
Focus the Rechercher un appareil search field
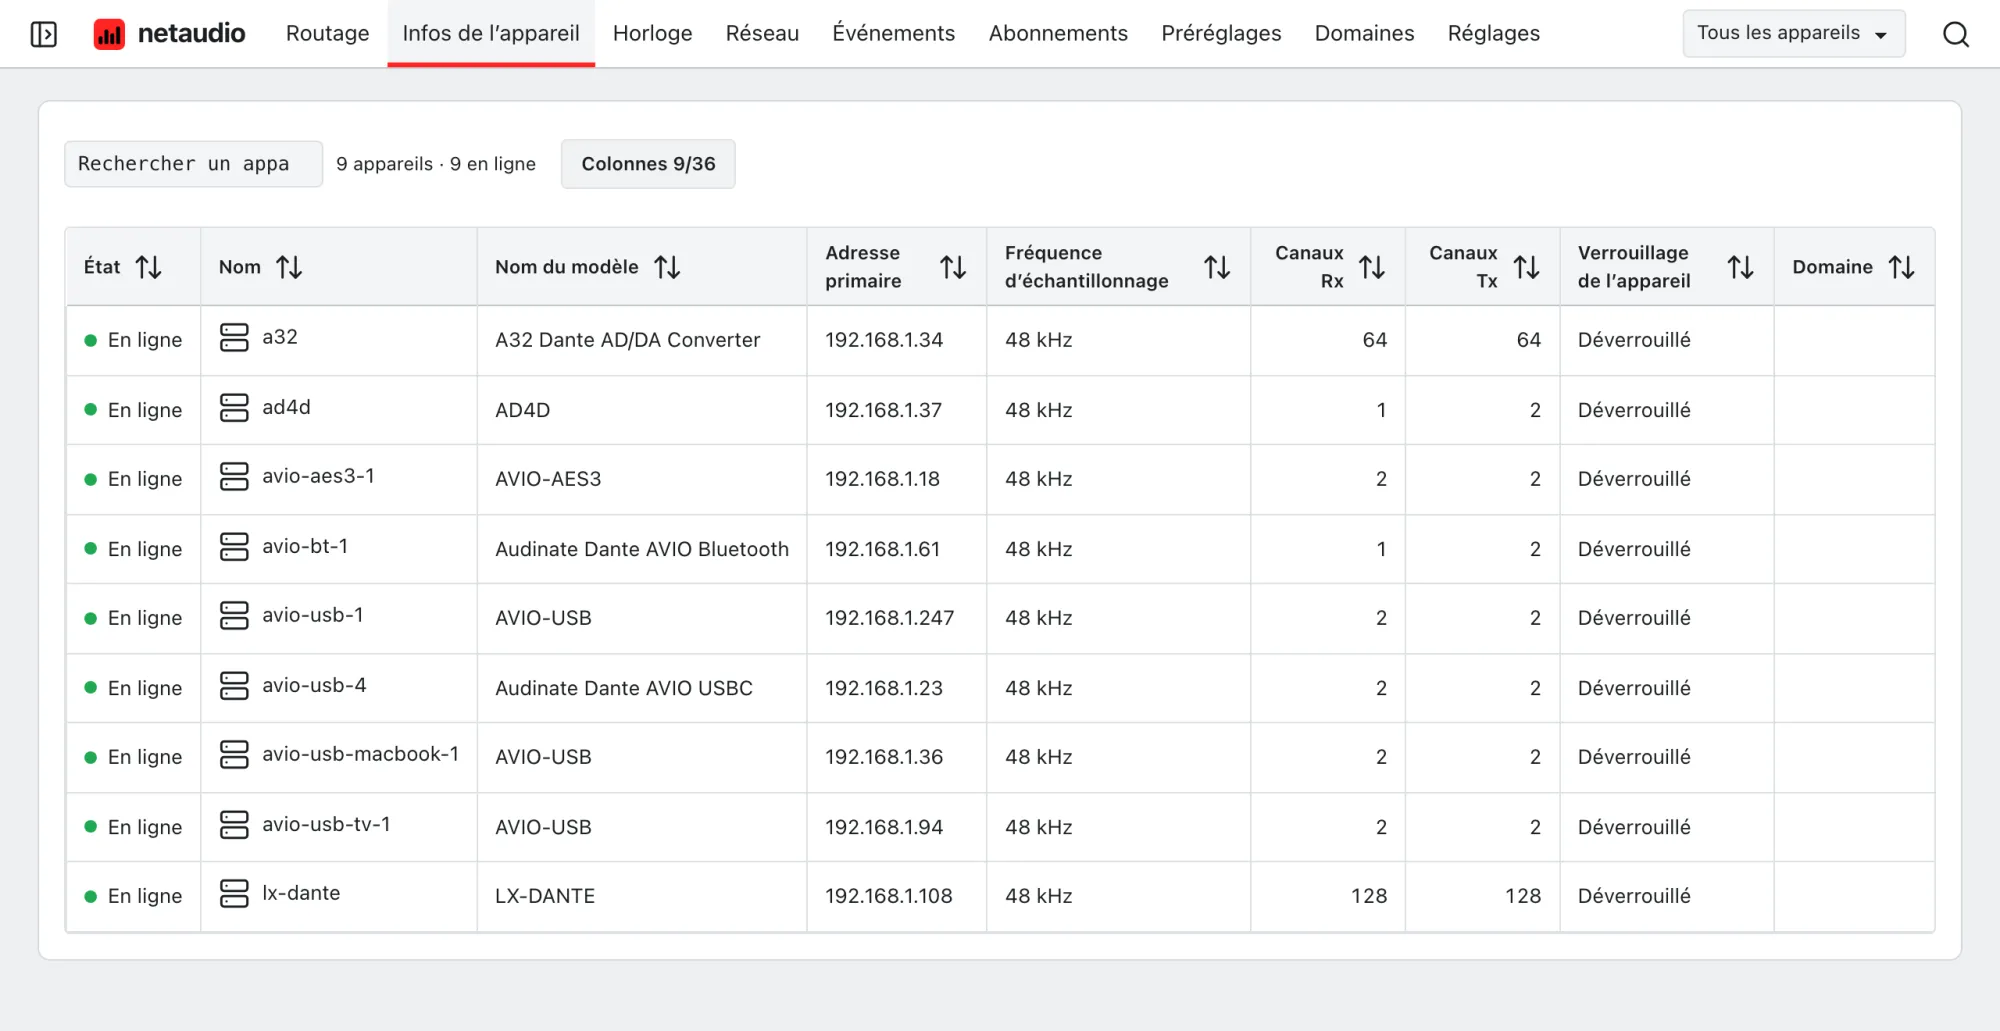coord(193,164)
